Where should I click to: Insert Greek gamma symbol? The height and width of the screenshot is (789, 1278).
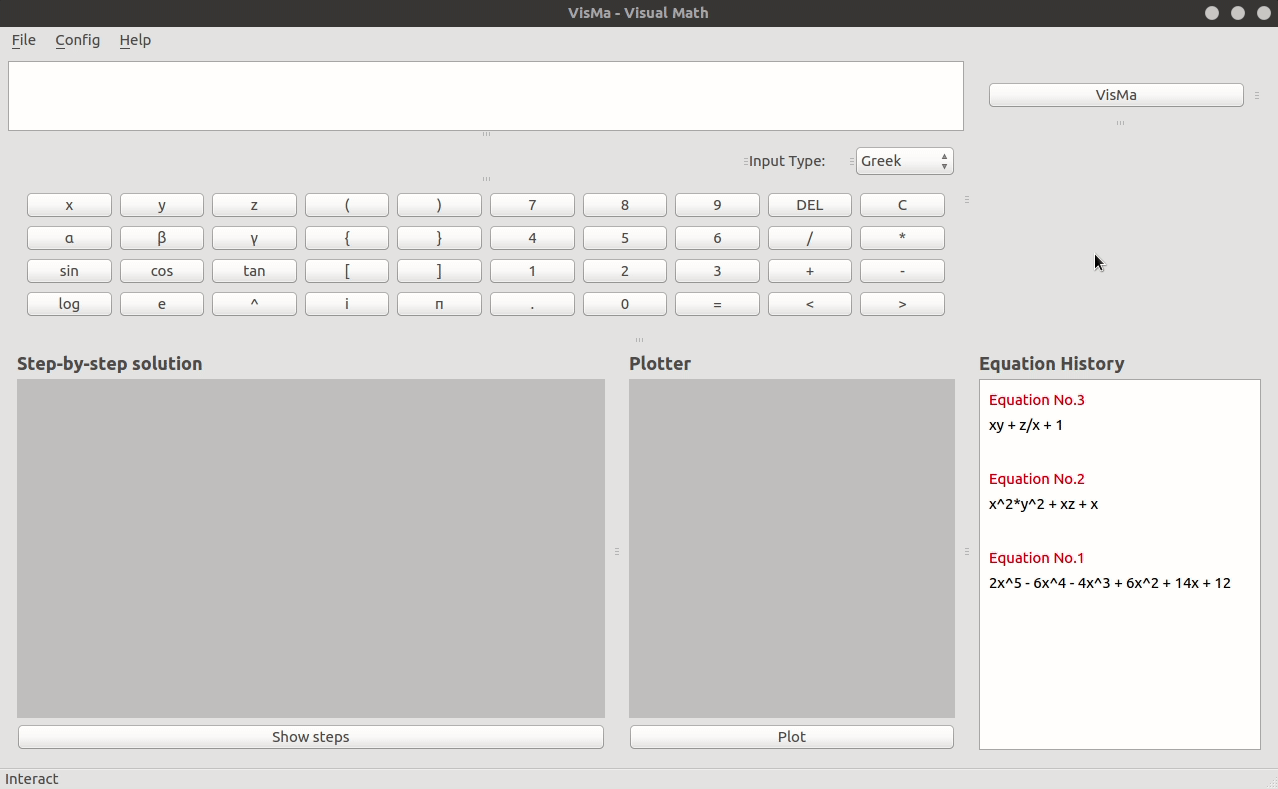click(x=254, y=238)
